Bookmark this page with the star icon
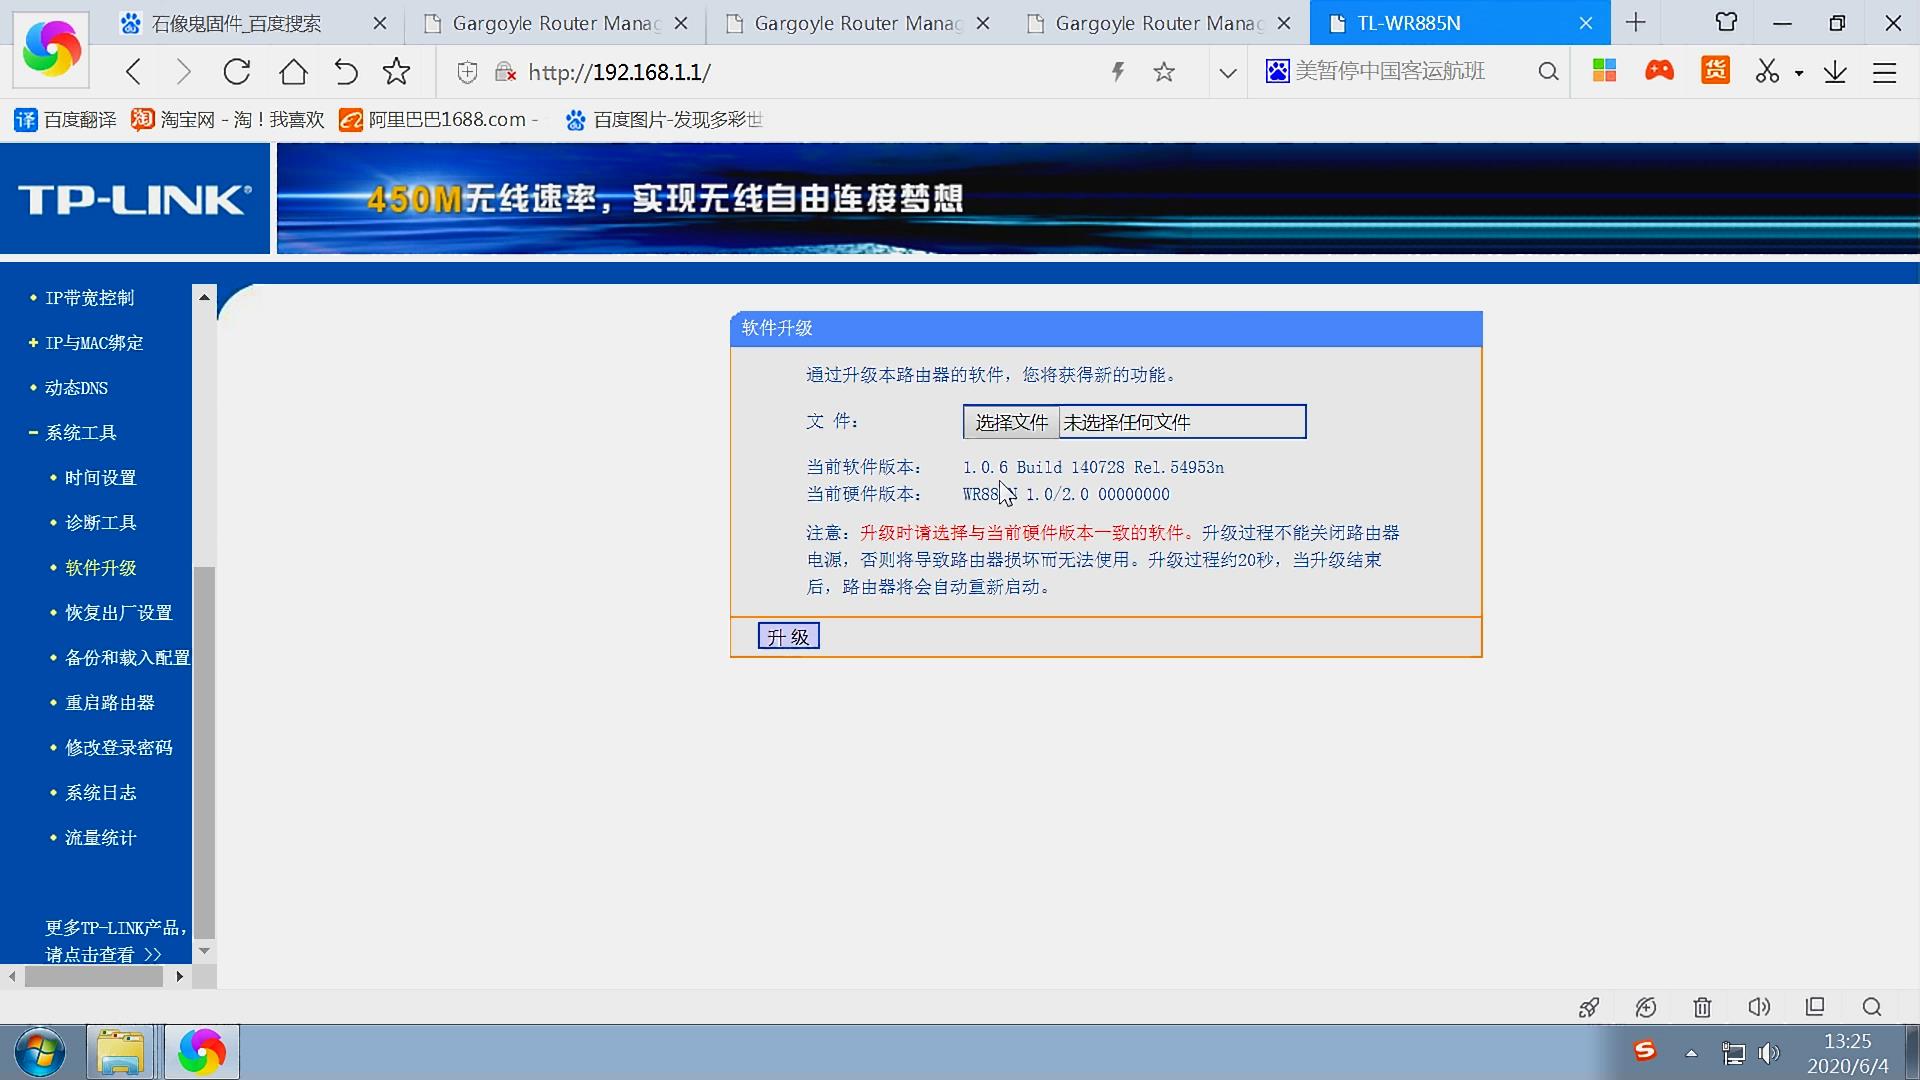 (x=1163, y=72)
